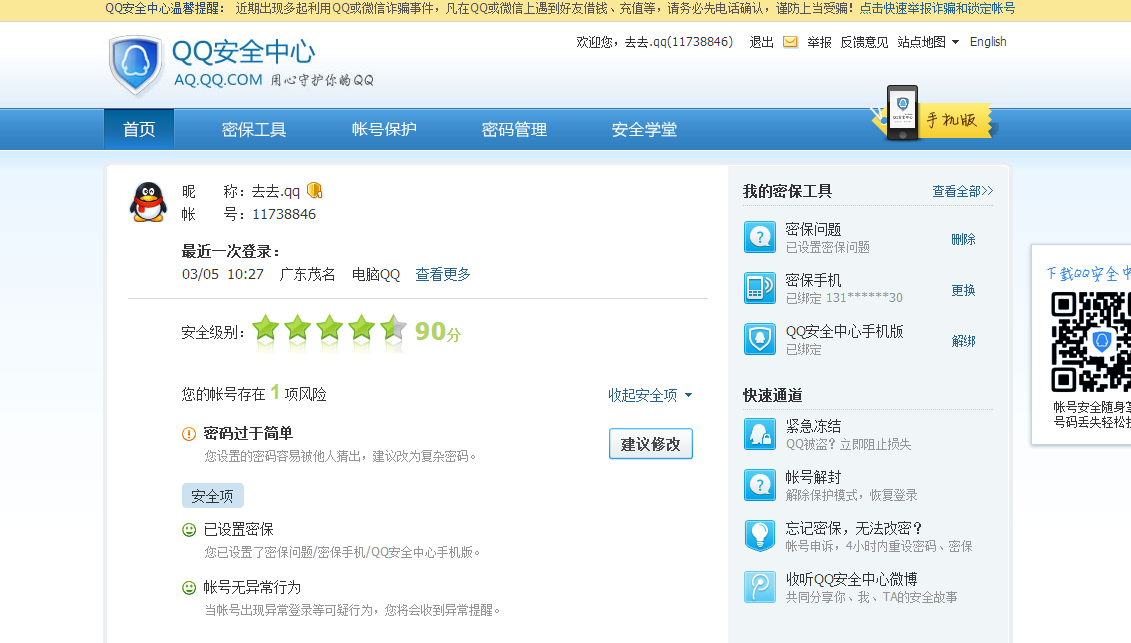
Task: Click the 密保问题 title text
Action: click(x=813, y=229)
